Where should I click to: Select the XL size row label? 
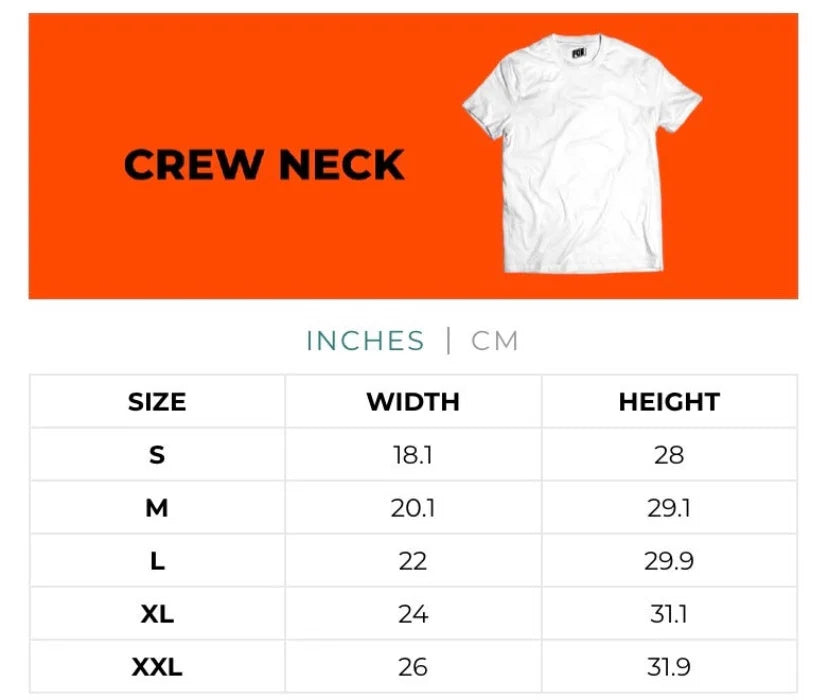point(157,614)
